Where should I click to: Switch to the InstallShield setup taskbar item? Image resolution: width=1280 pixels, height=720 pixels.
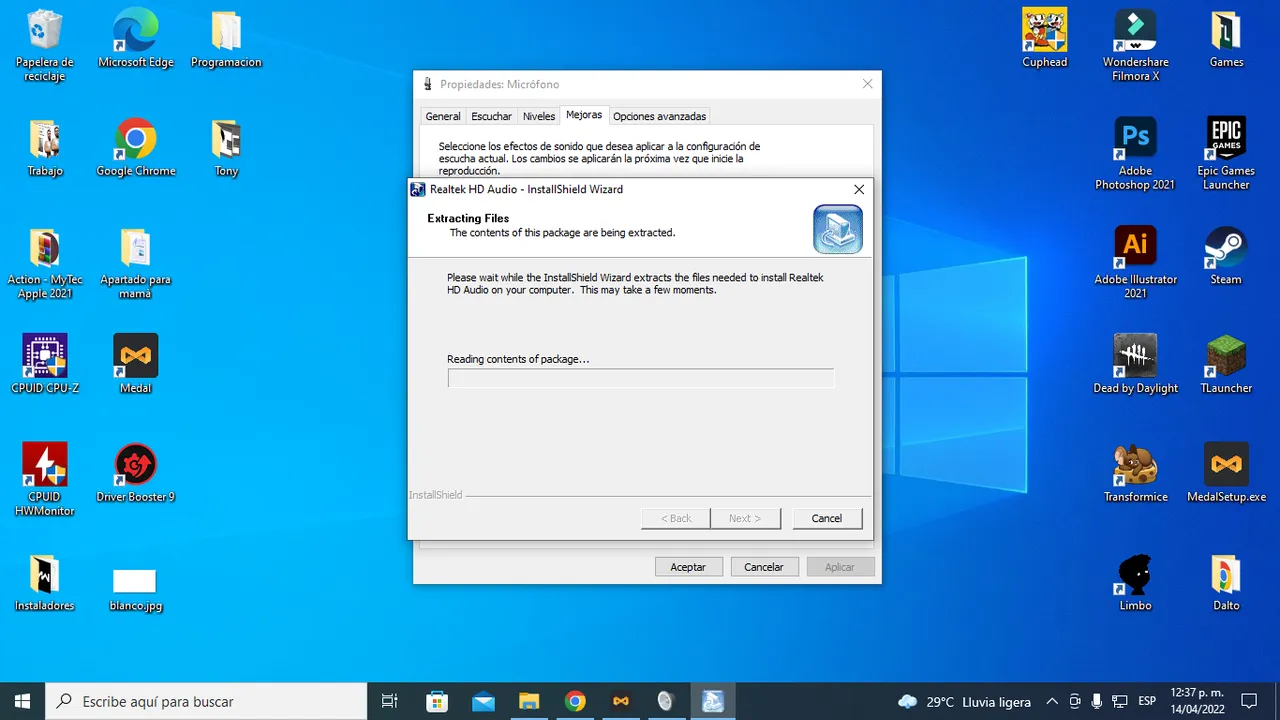[x=713, y=701]
